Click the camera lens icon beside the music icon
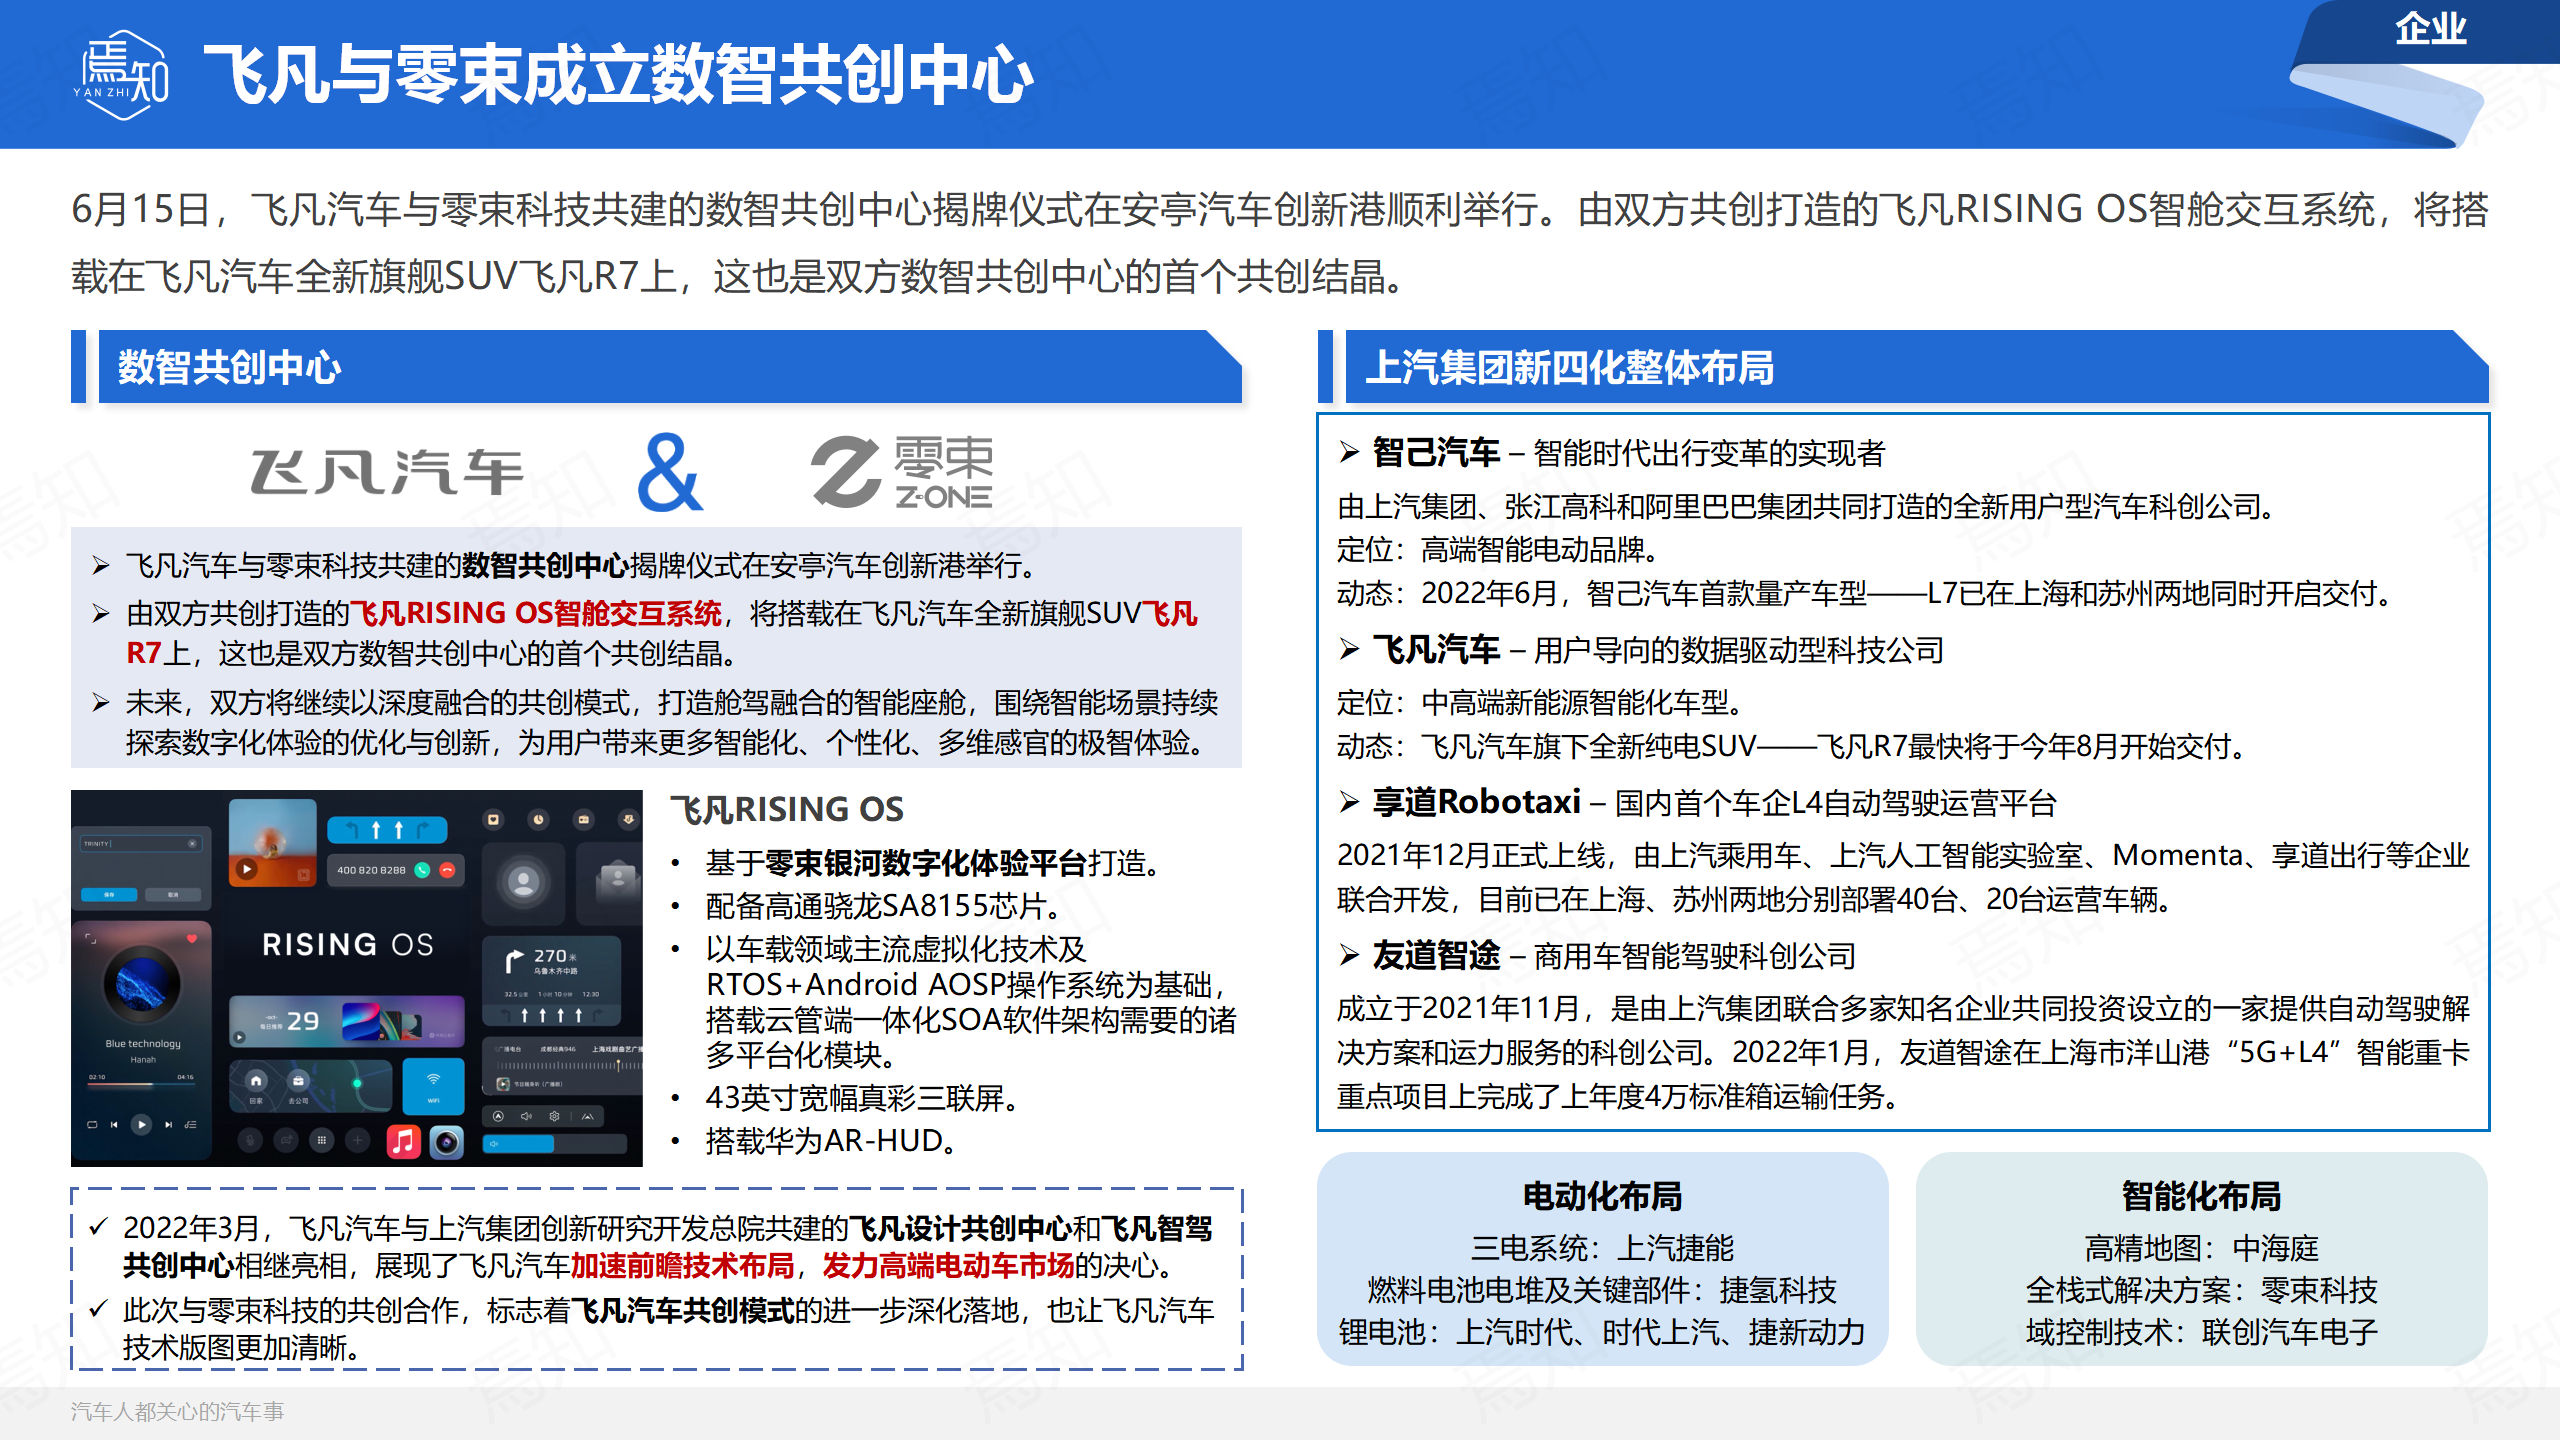Screen dimensions: 2560x1440 click(447, 1141)
